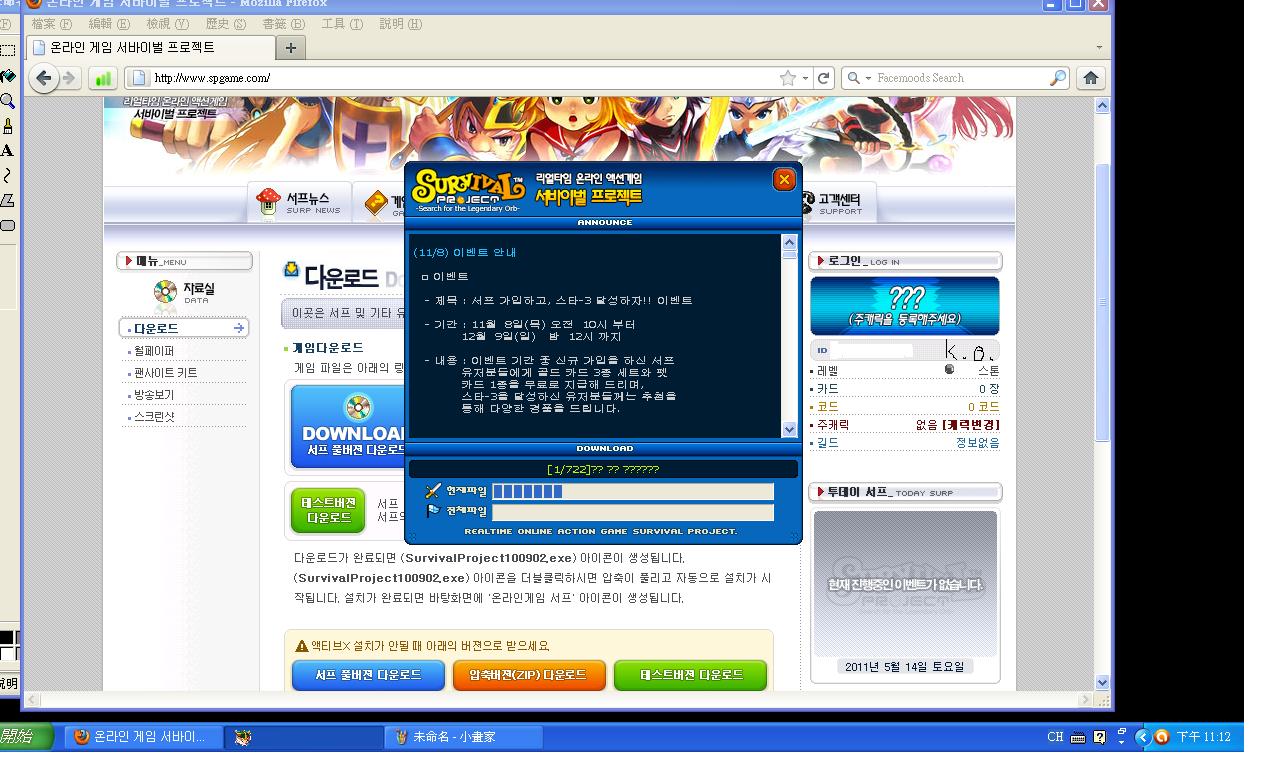
Task: Click the page vertical scrollbar down arrow
Action: [1102, 682]
